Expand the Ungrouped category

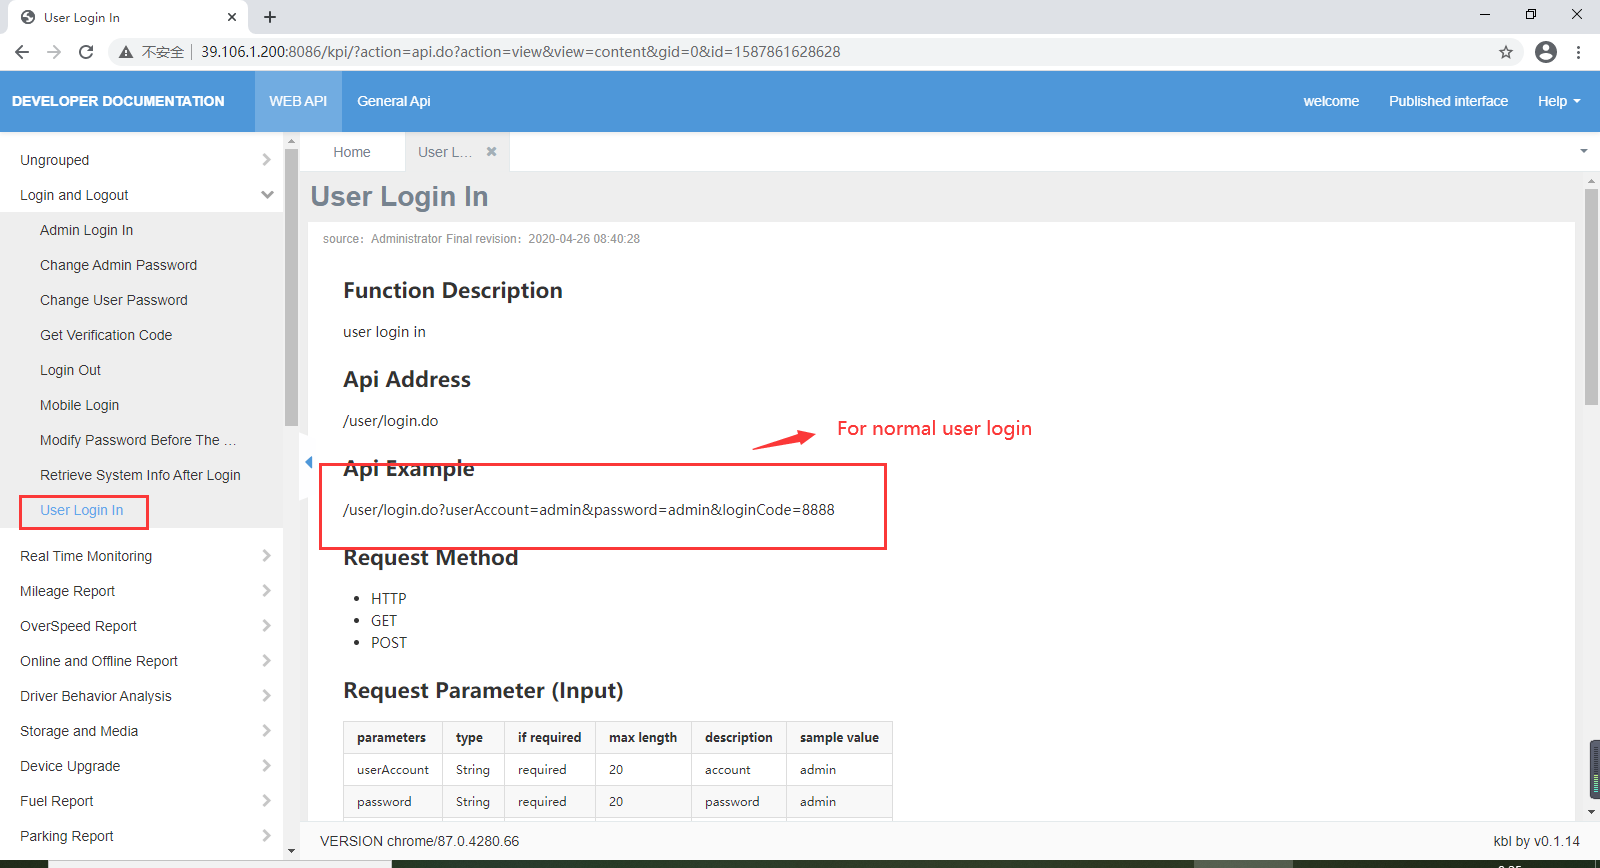pyautogui.click(x=142, y=160)
